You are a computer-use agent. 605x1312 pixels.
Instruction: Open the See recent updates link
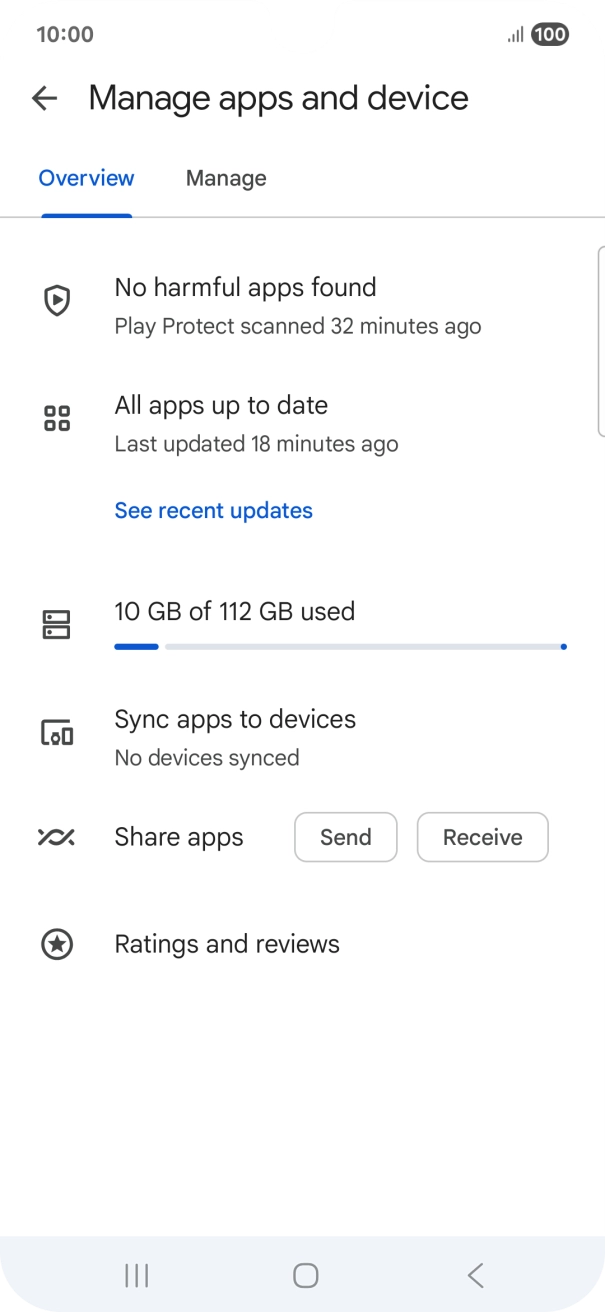[x=213, y=511]
